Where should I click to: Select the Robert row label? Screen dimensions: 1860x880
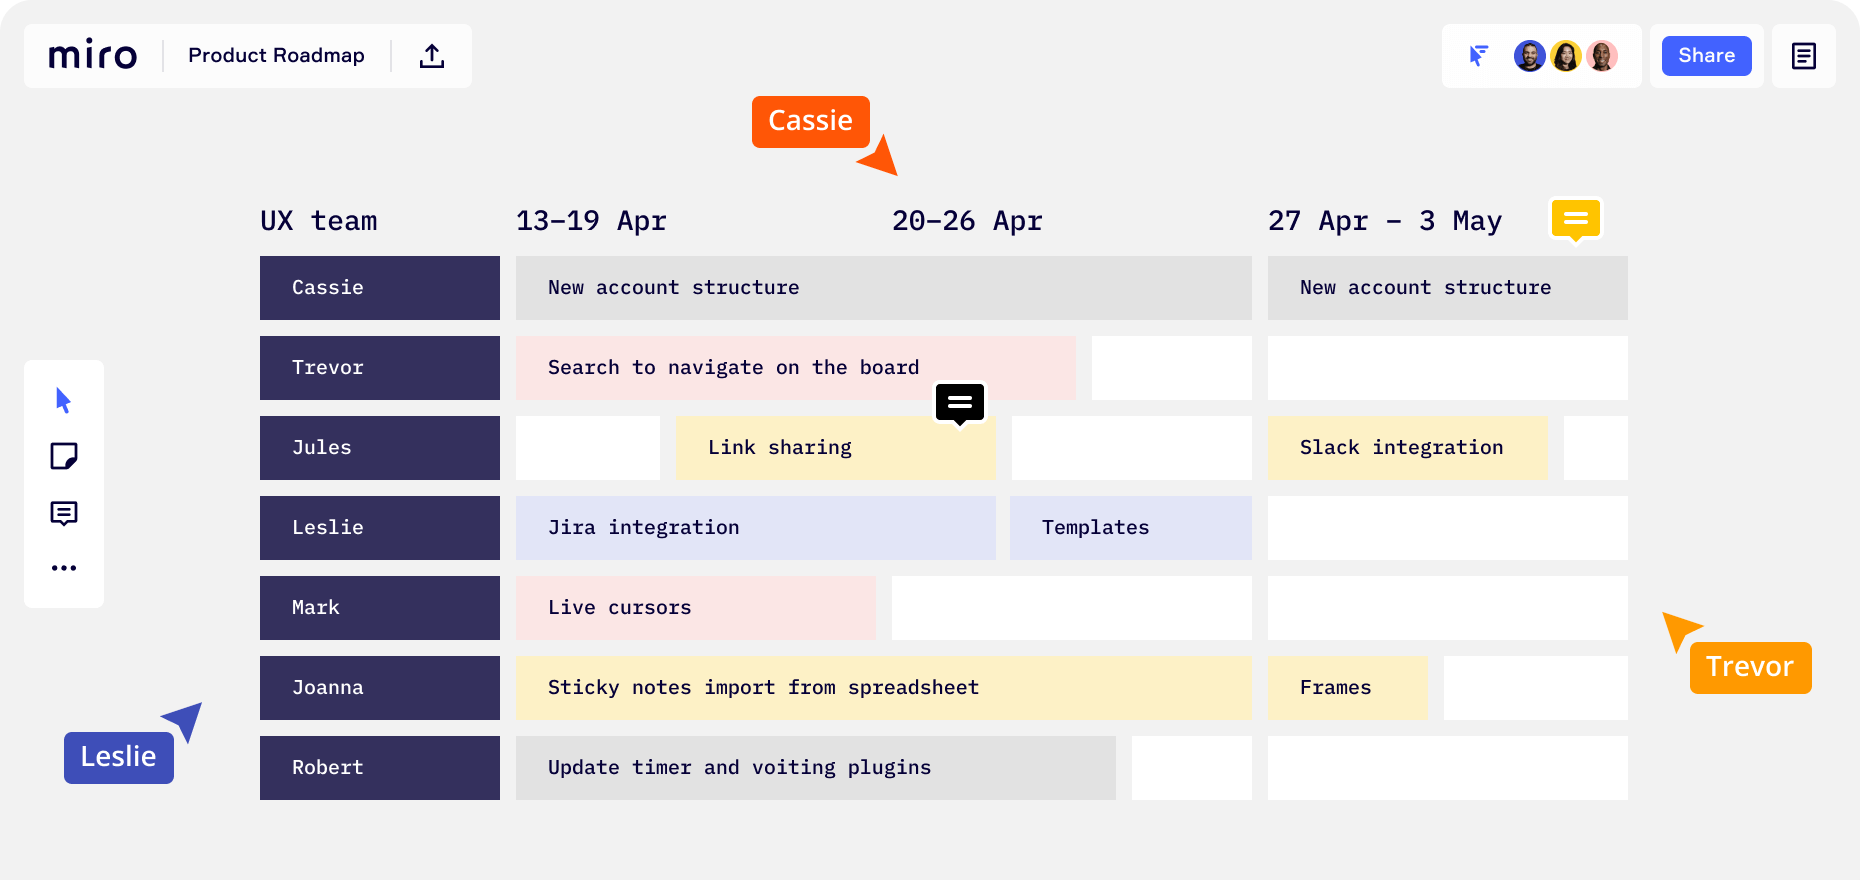(x=380, y=768)
